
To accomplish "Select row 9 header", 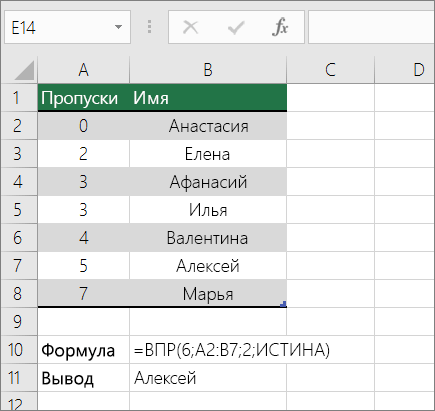I will pyautogui.click(x=19, y=321).
